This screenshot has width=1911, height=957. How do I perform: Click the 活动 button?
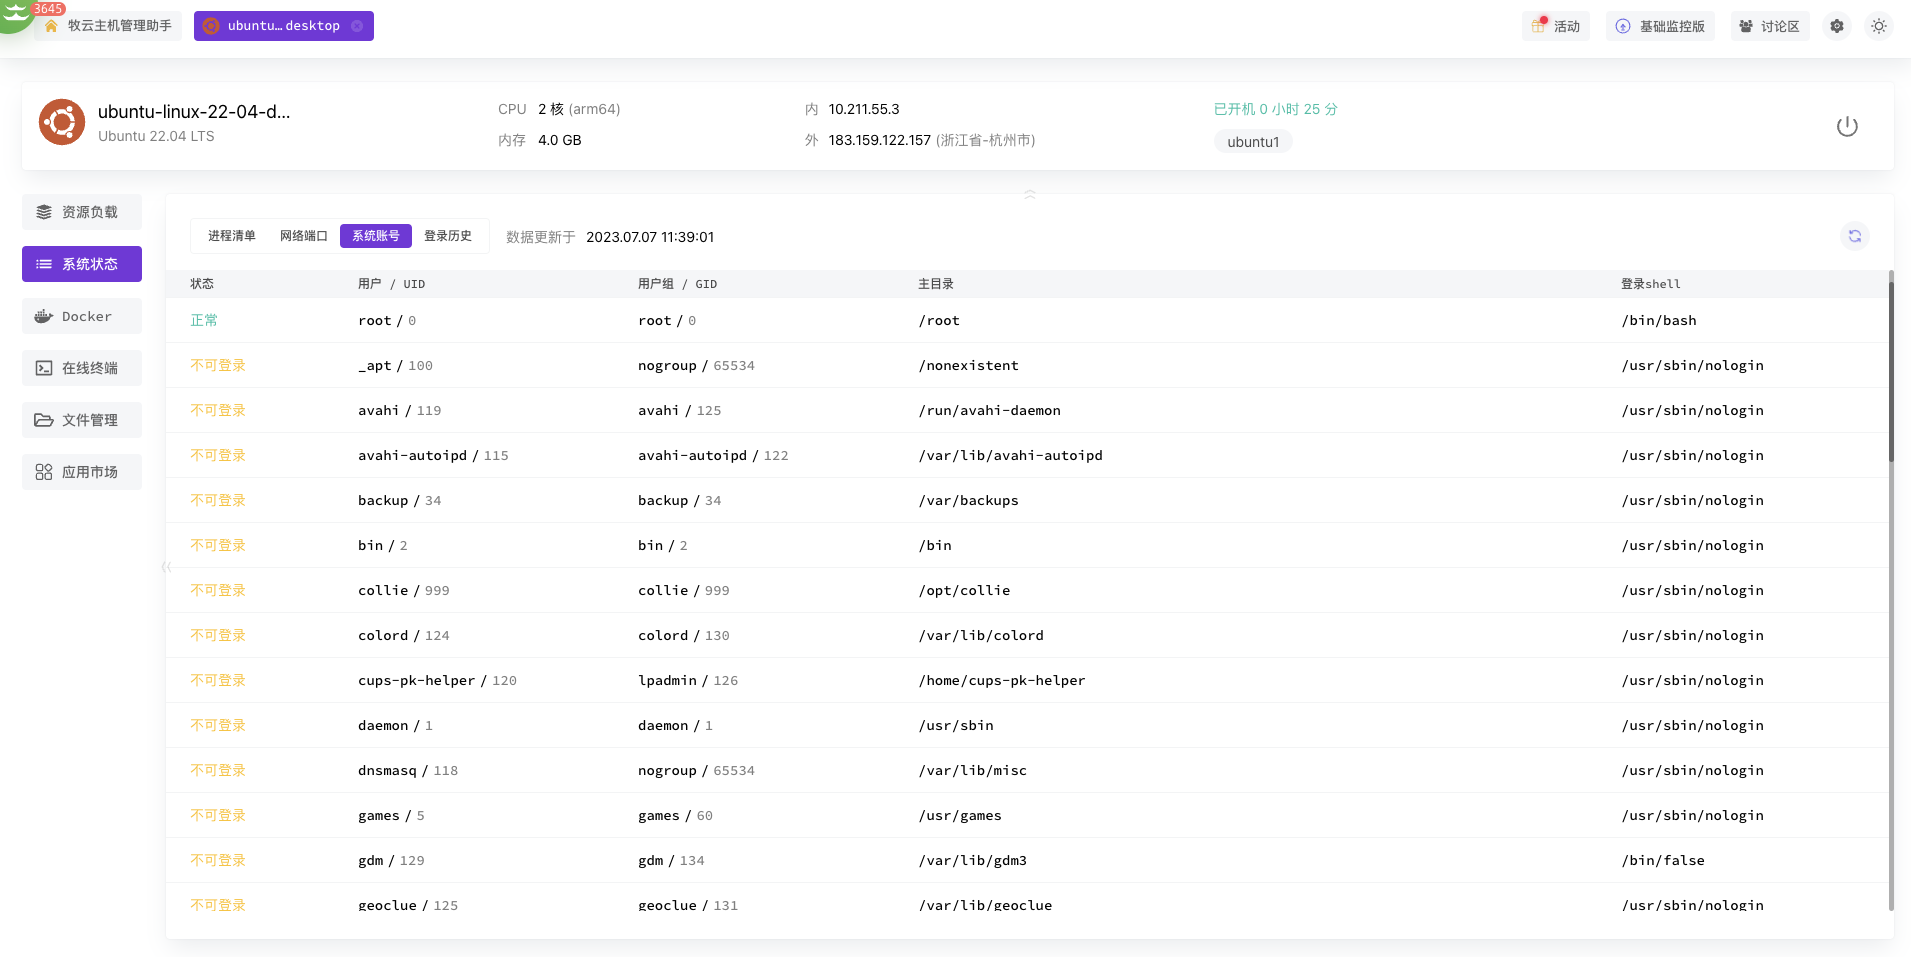(1556, 26)
